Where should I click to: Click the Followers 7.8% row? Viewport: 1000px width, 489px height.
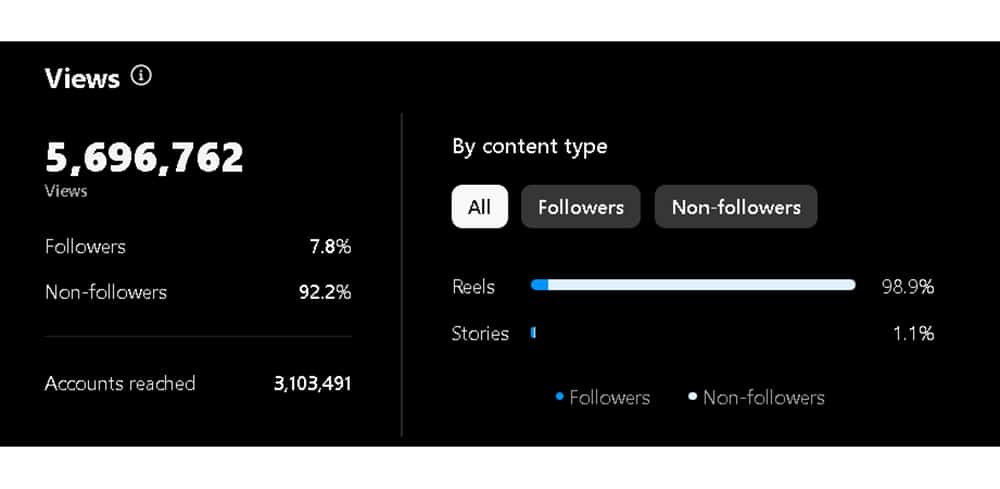(198, 247)
